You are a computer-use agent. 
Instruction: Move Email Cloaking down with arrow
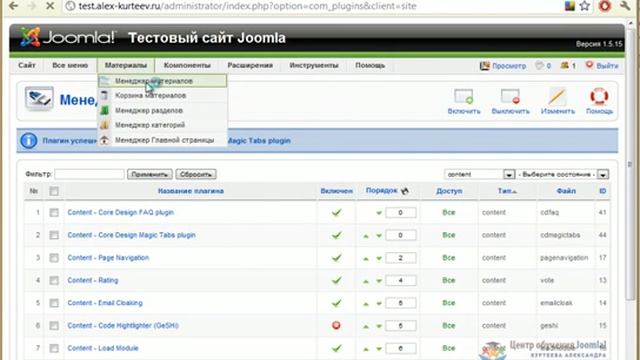tap(379, 304)
